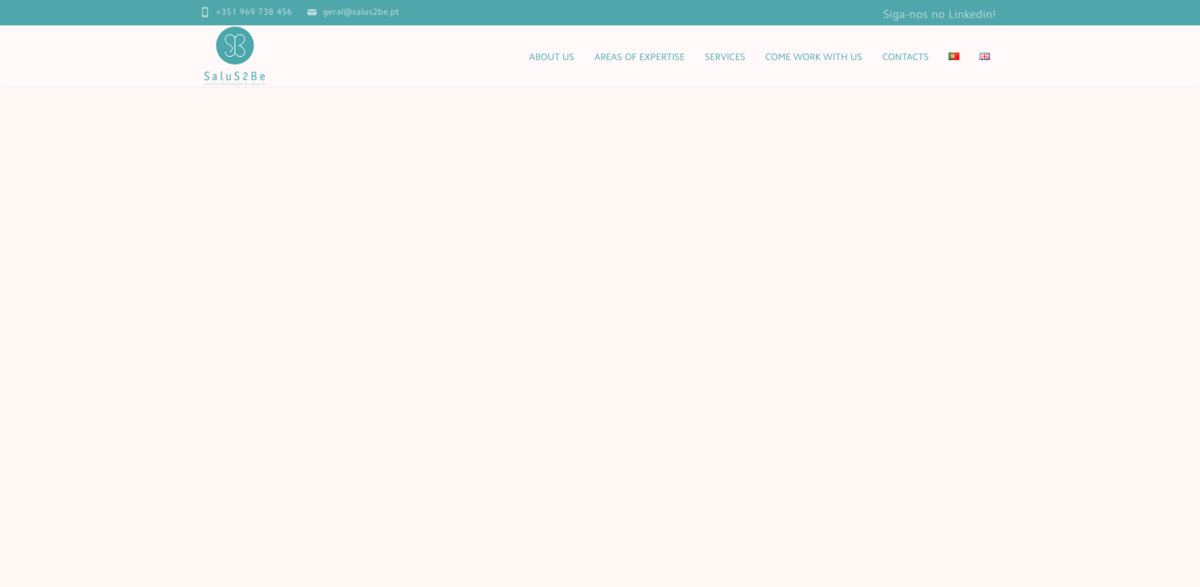Click the phone number +351 969 738 456
The width and height of the screenshot is (1200, 587).
(254, 12)
